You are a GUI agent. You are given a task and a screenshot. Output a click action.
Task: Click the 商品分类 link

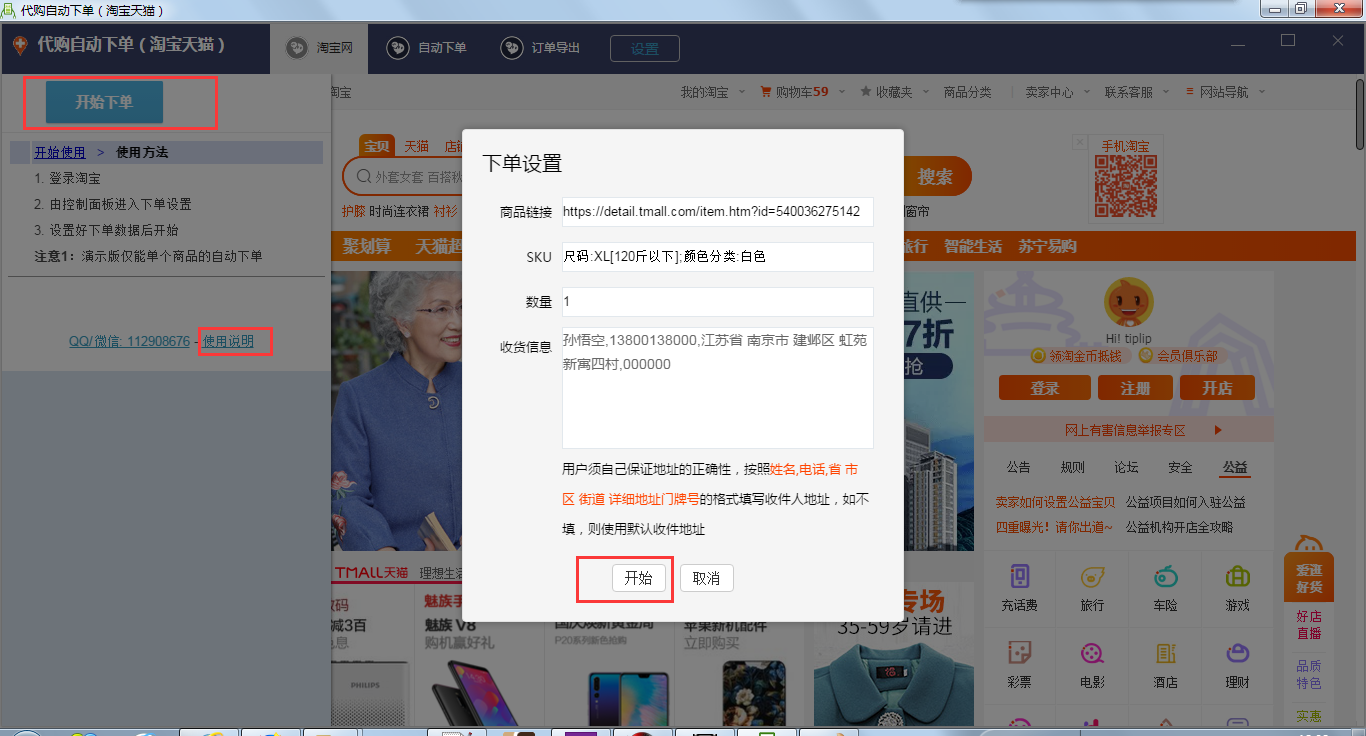tap(968, 92)
